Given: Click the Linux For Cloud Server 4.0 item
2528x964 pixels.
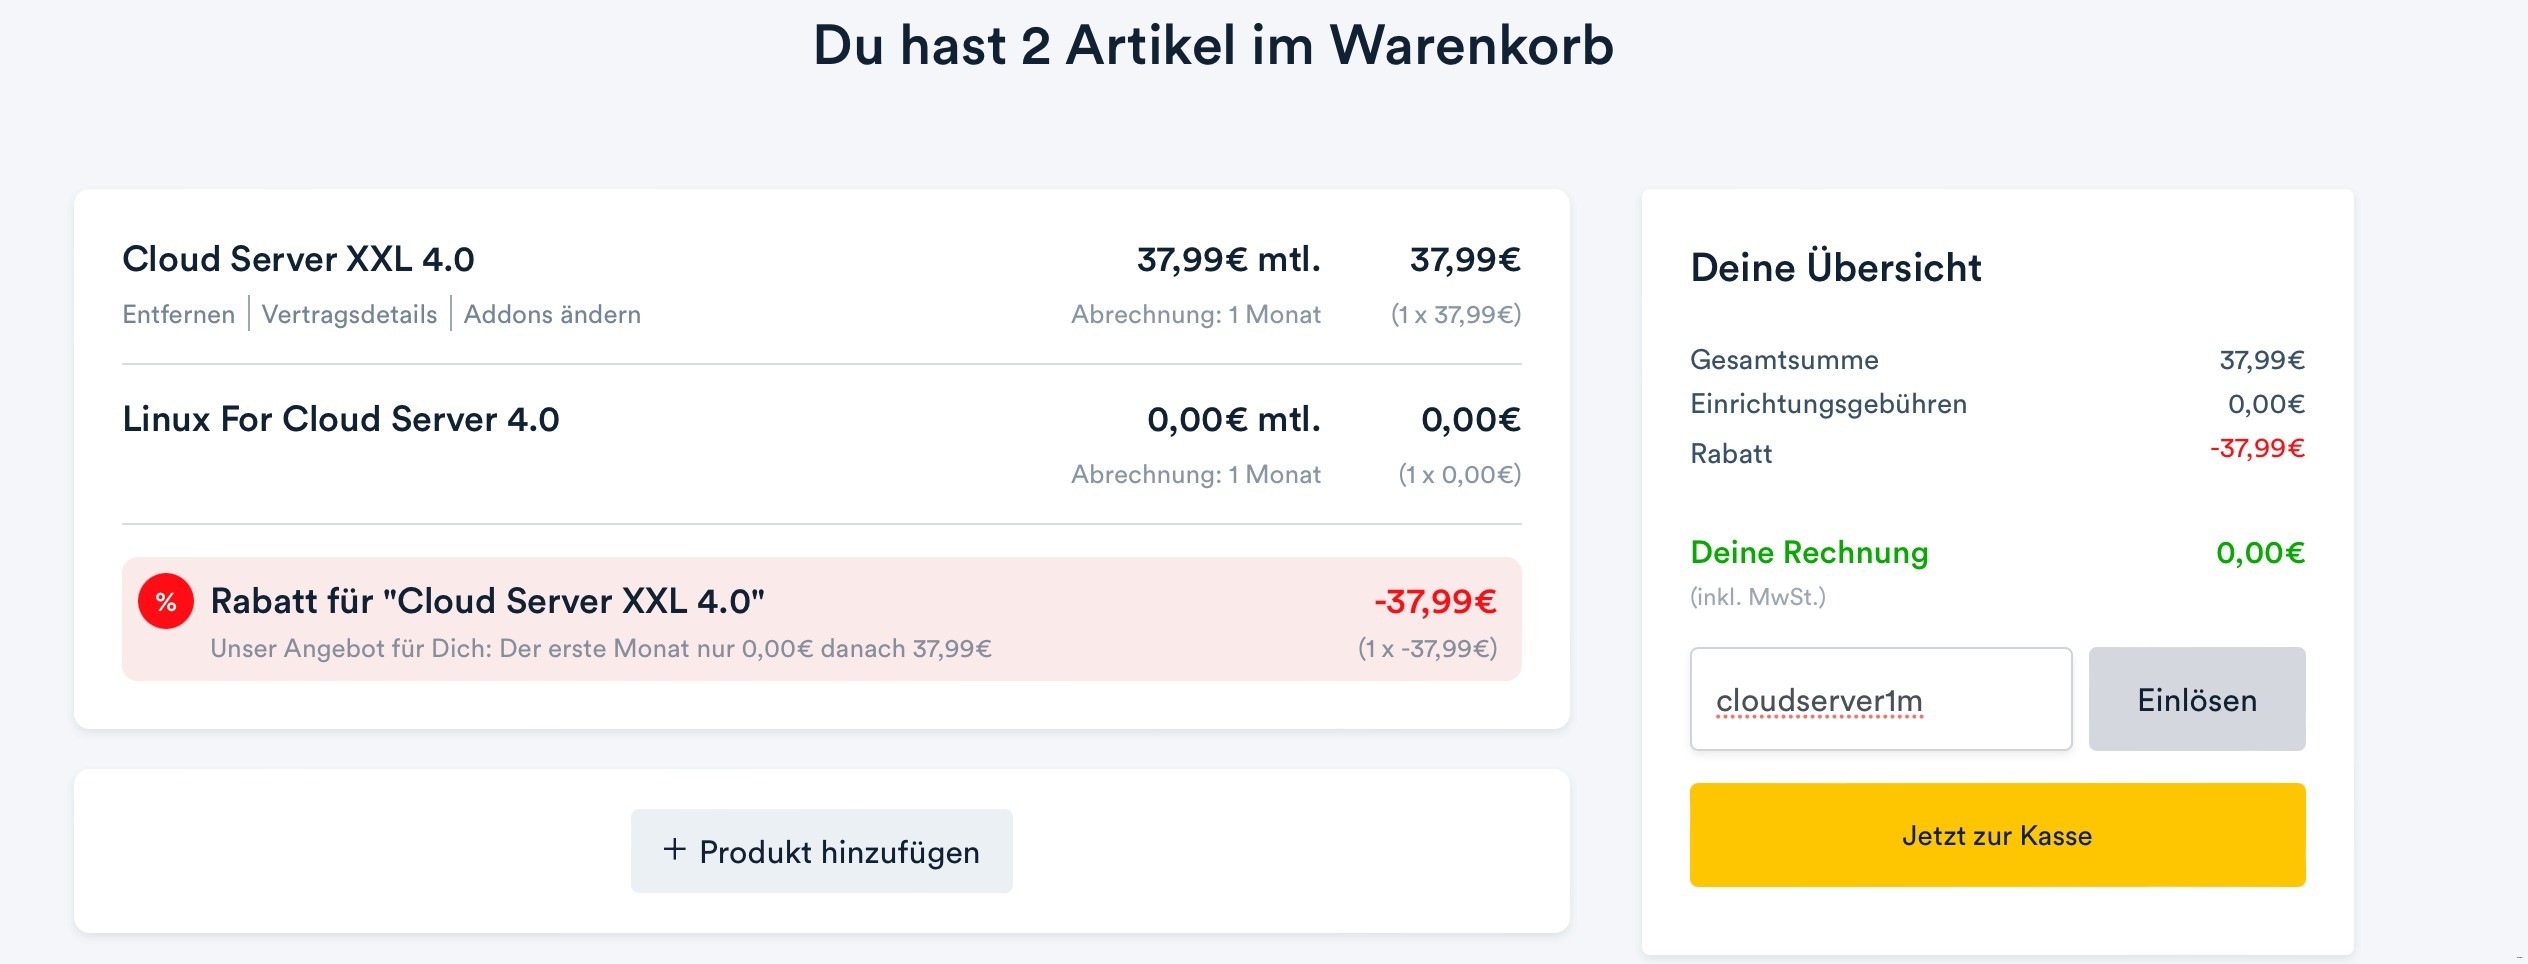Looking at the screenshot, I should [341, 420].
